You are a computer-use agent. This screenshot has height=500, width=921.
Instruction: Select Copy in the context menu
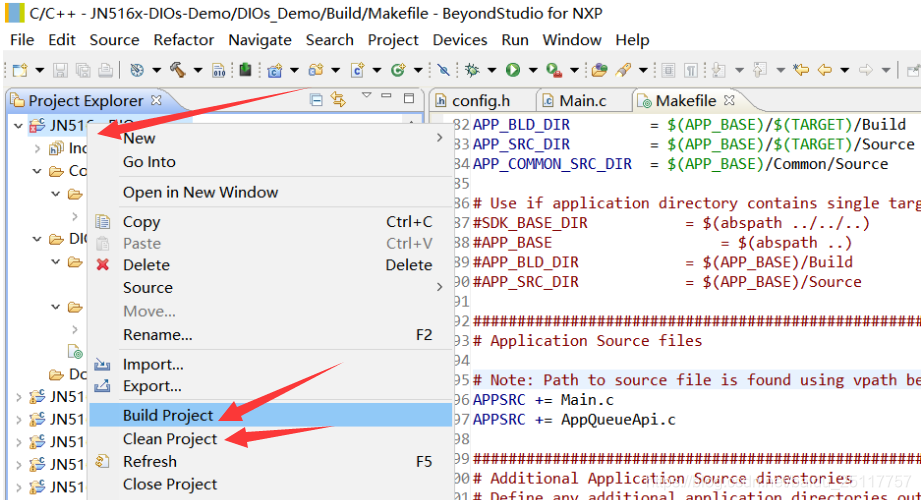pos(271,222)
